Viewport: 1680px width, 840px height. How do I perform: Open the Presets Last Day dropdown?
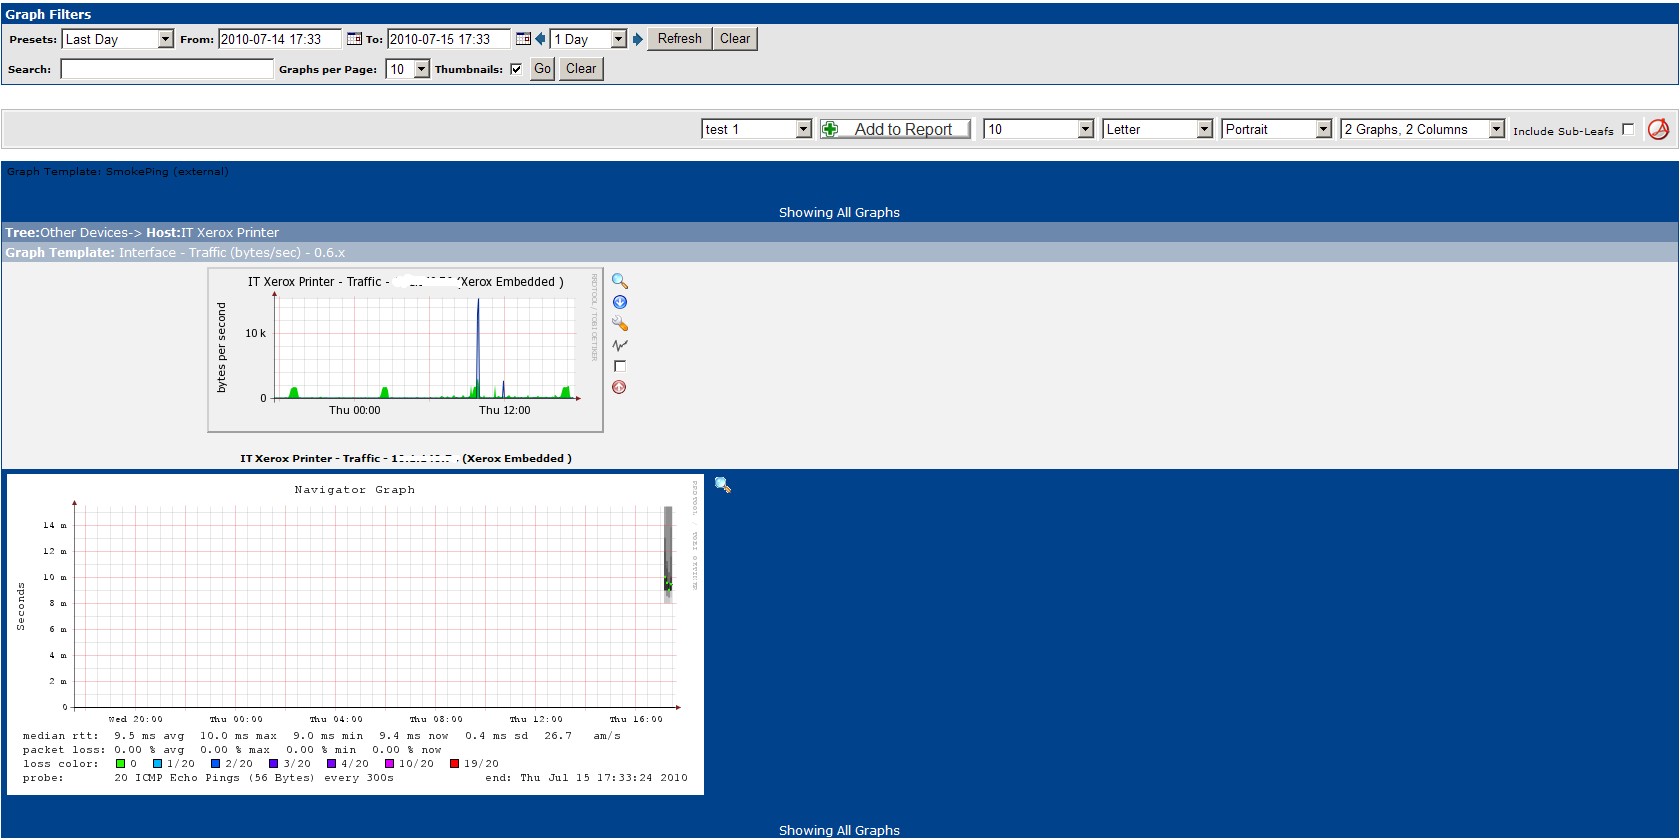[118, 39]
